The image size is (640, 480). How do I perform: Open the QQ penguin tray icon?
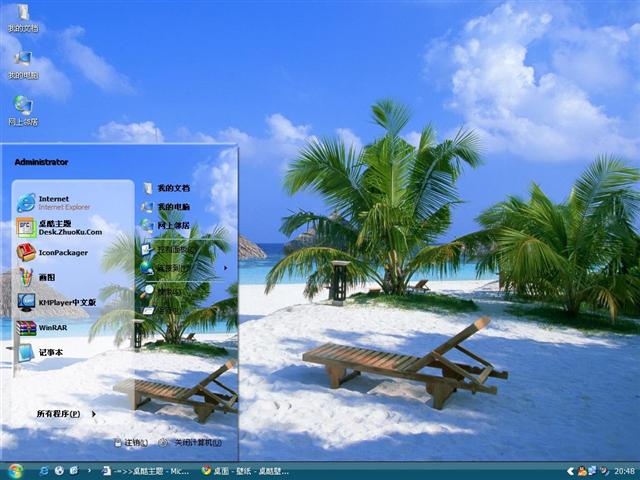tap(582, 472)
